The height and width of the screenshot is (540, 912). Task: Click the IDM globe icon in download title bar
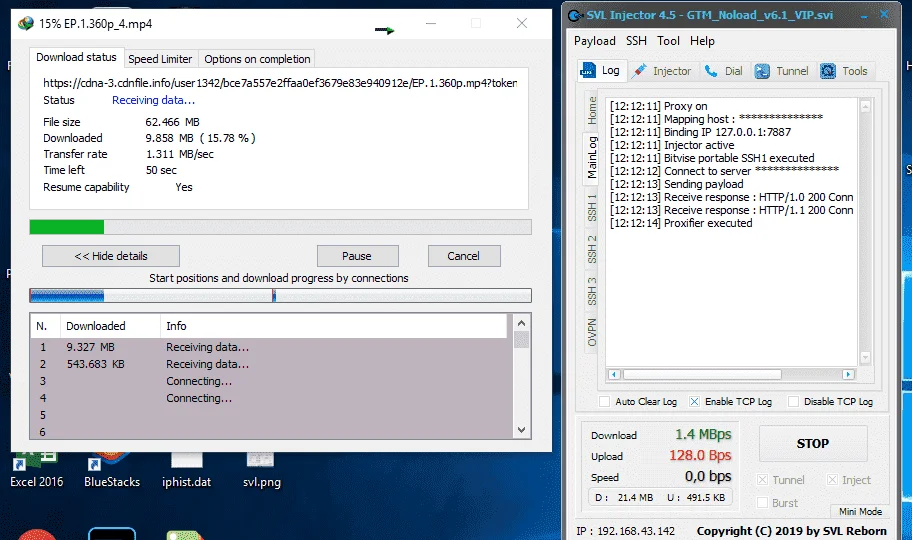pyautogui.click(x=26, y=23)
